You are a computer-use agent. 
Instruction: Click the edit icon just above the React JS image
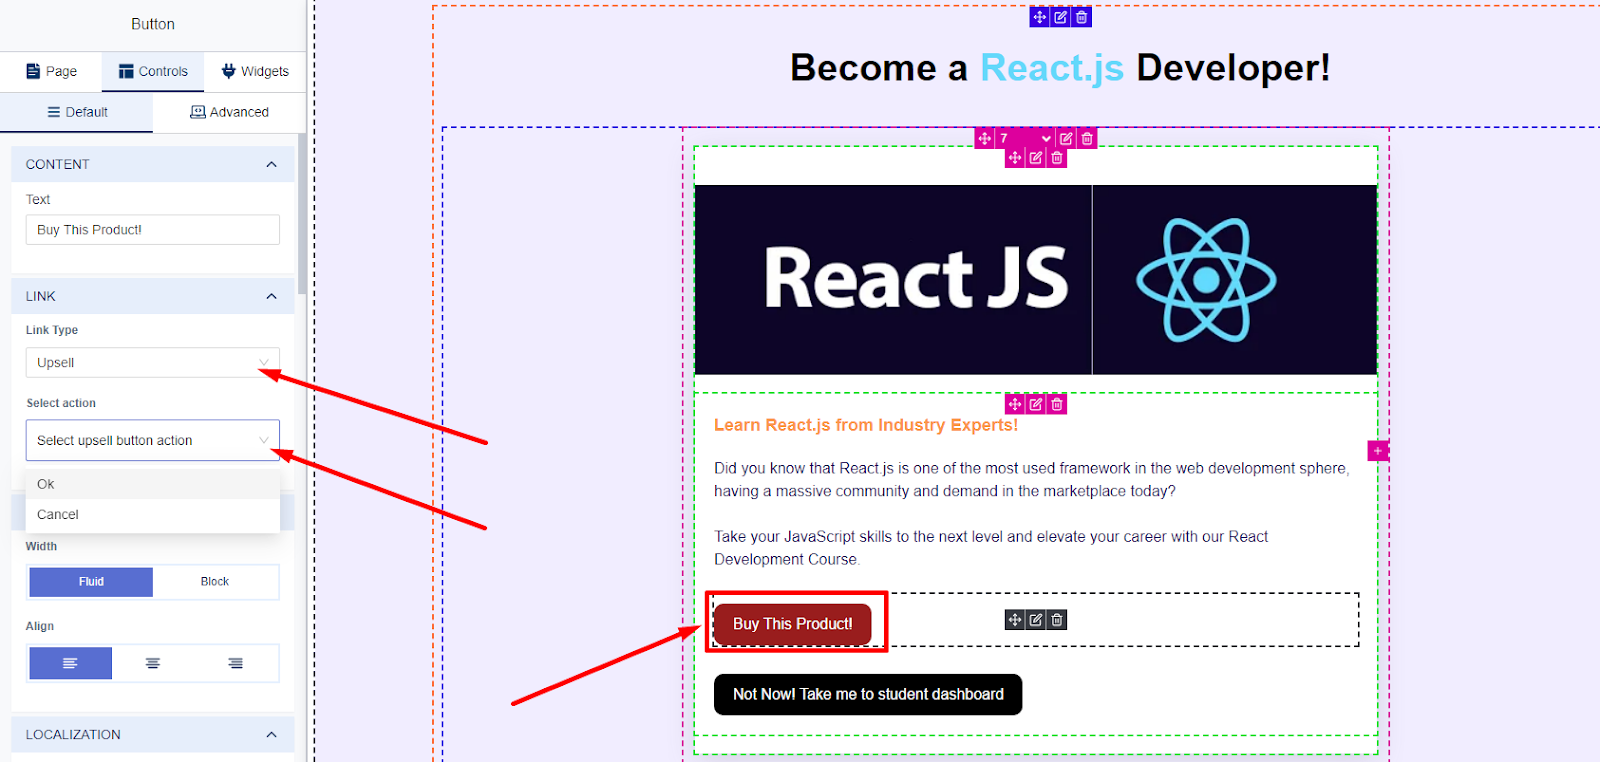pyautogui.click(x=1036, y=158)
